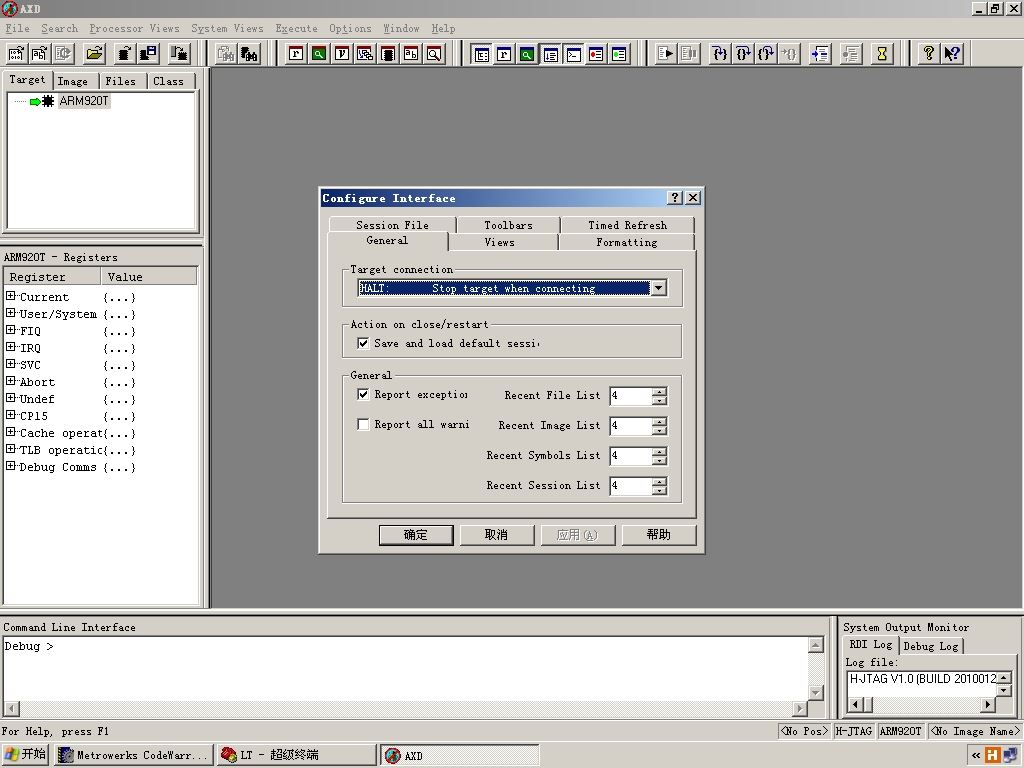The width and height of the screenshot is (1024, 768).
Task: Open the Backtrace view icon
Action: point(364,54)
